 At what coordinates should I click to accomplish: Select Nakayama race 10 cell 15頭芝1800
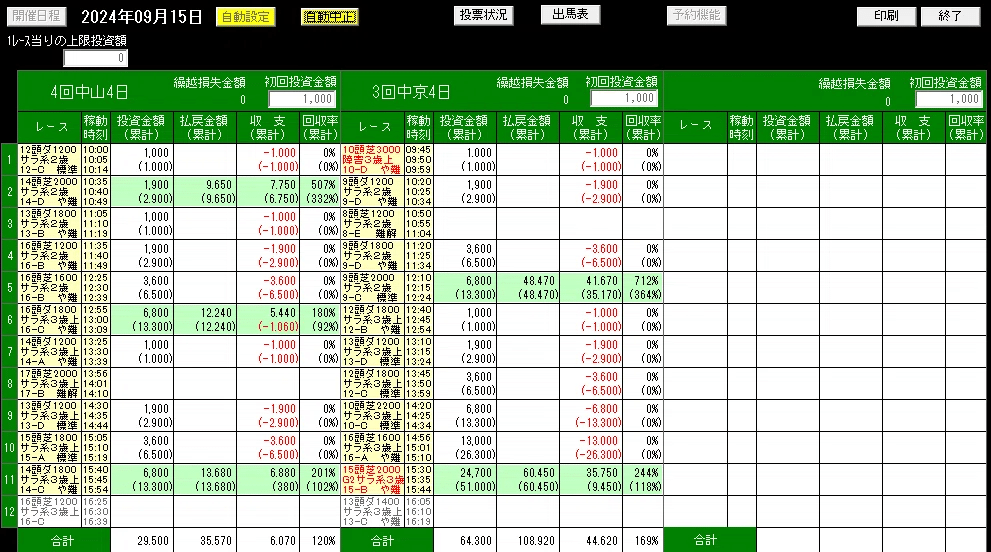[x=49, y=448]
